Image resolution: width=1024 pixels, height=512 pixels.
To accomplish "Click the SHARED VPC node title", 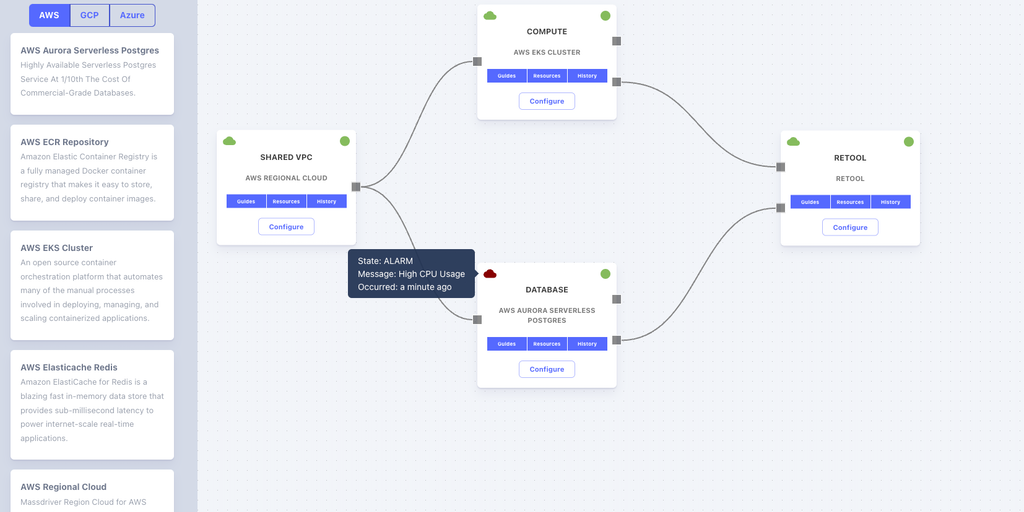I will coord(286,157).
